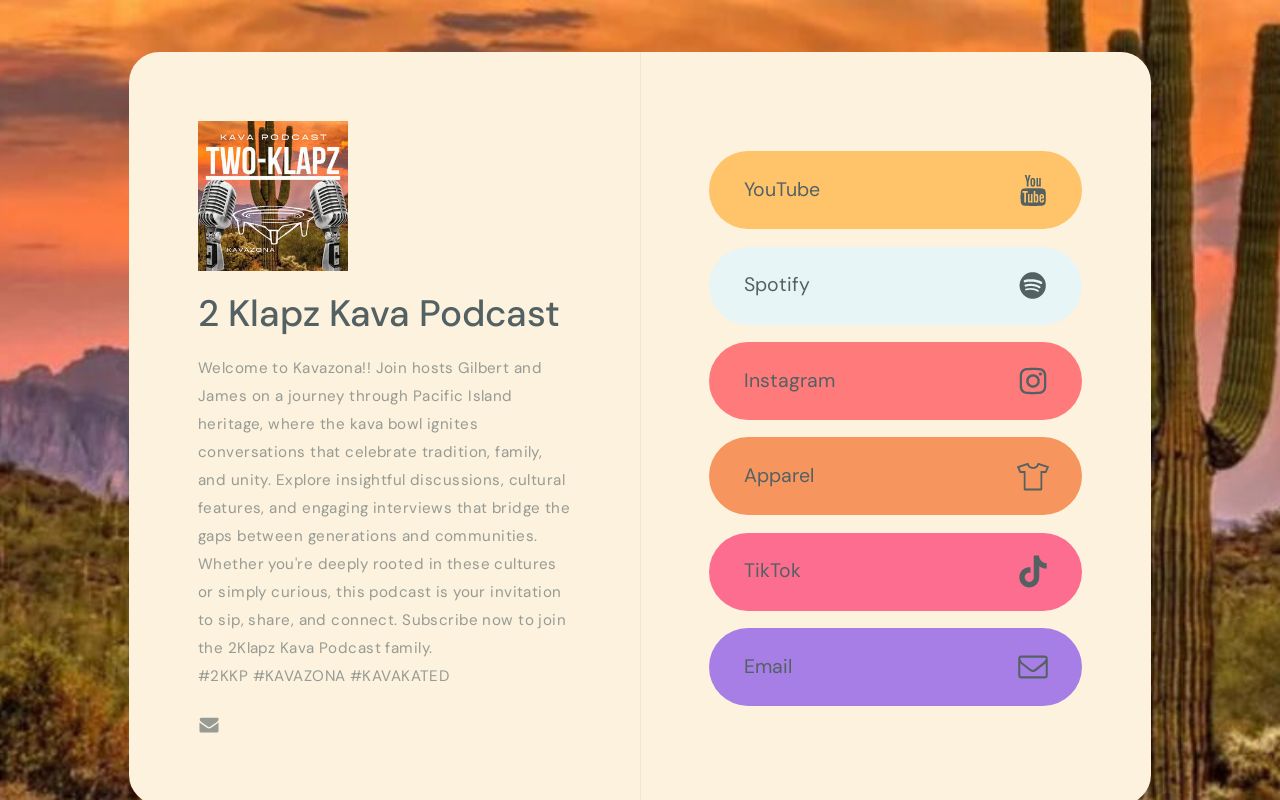Open the YouTube channel link
Viewport: 1280px width, 800px height.
click(895, 190)
